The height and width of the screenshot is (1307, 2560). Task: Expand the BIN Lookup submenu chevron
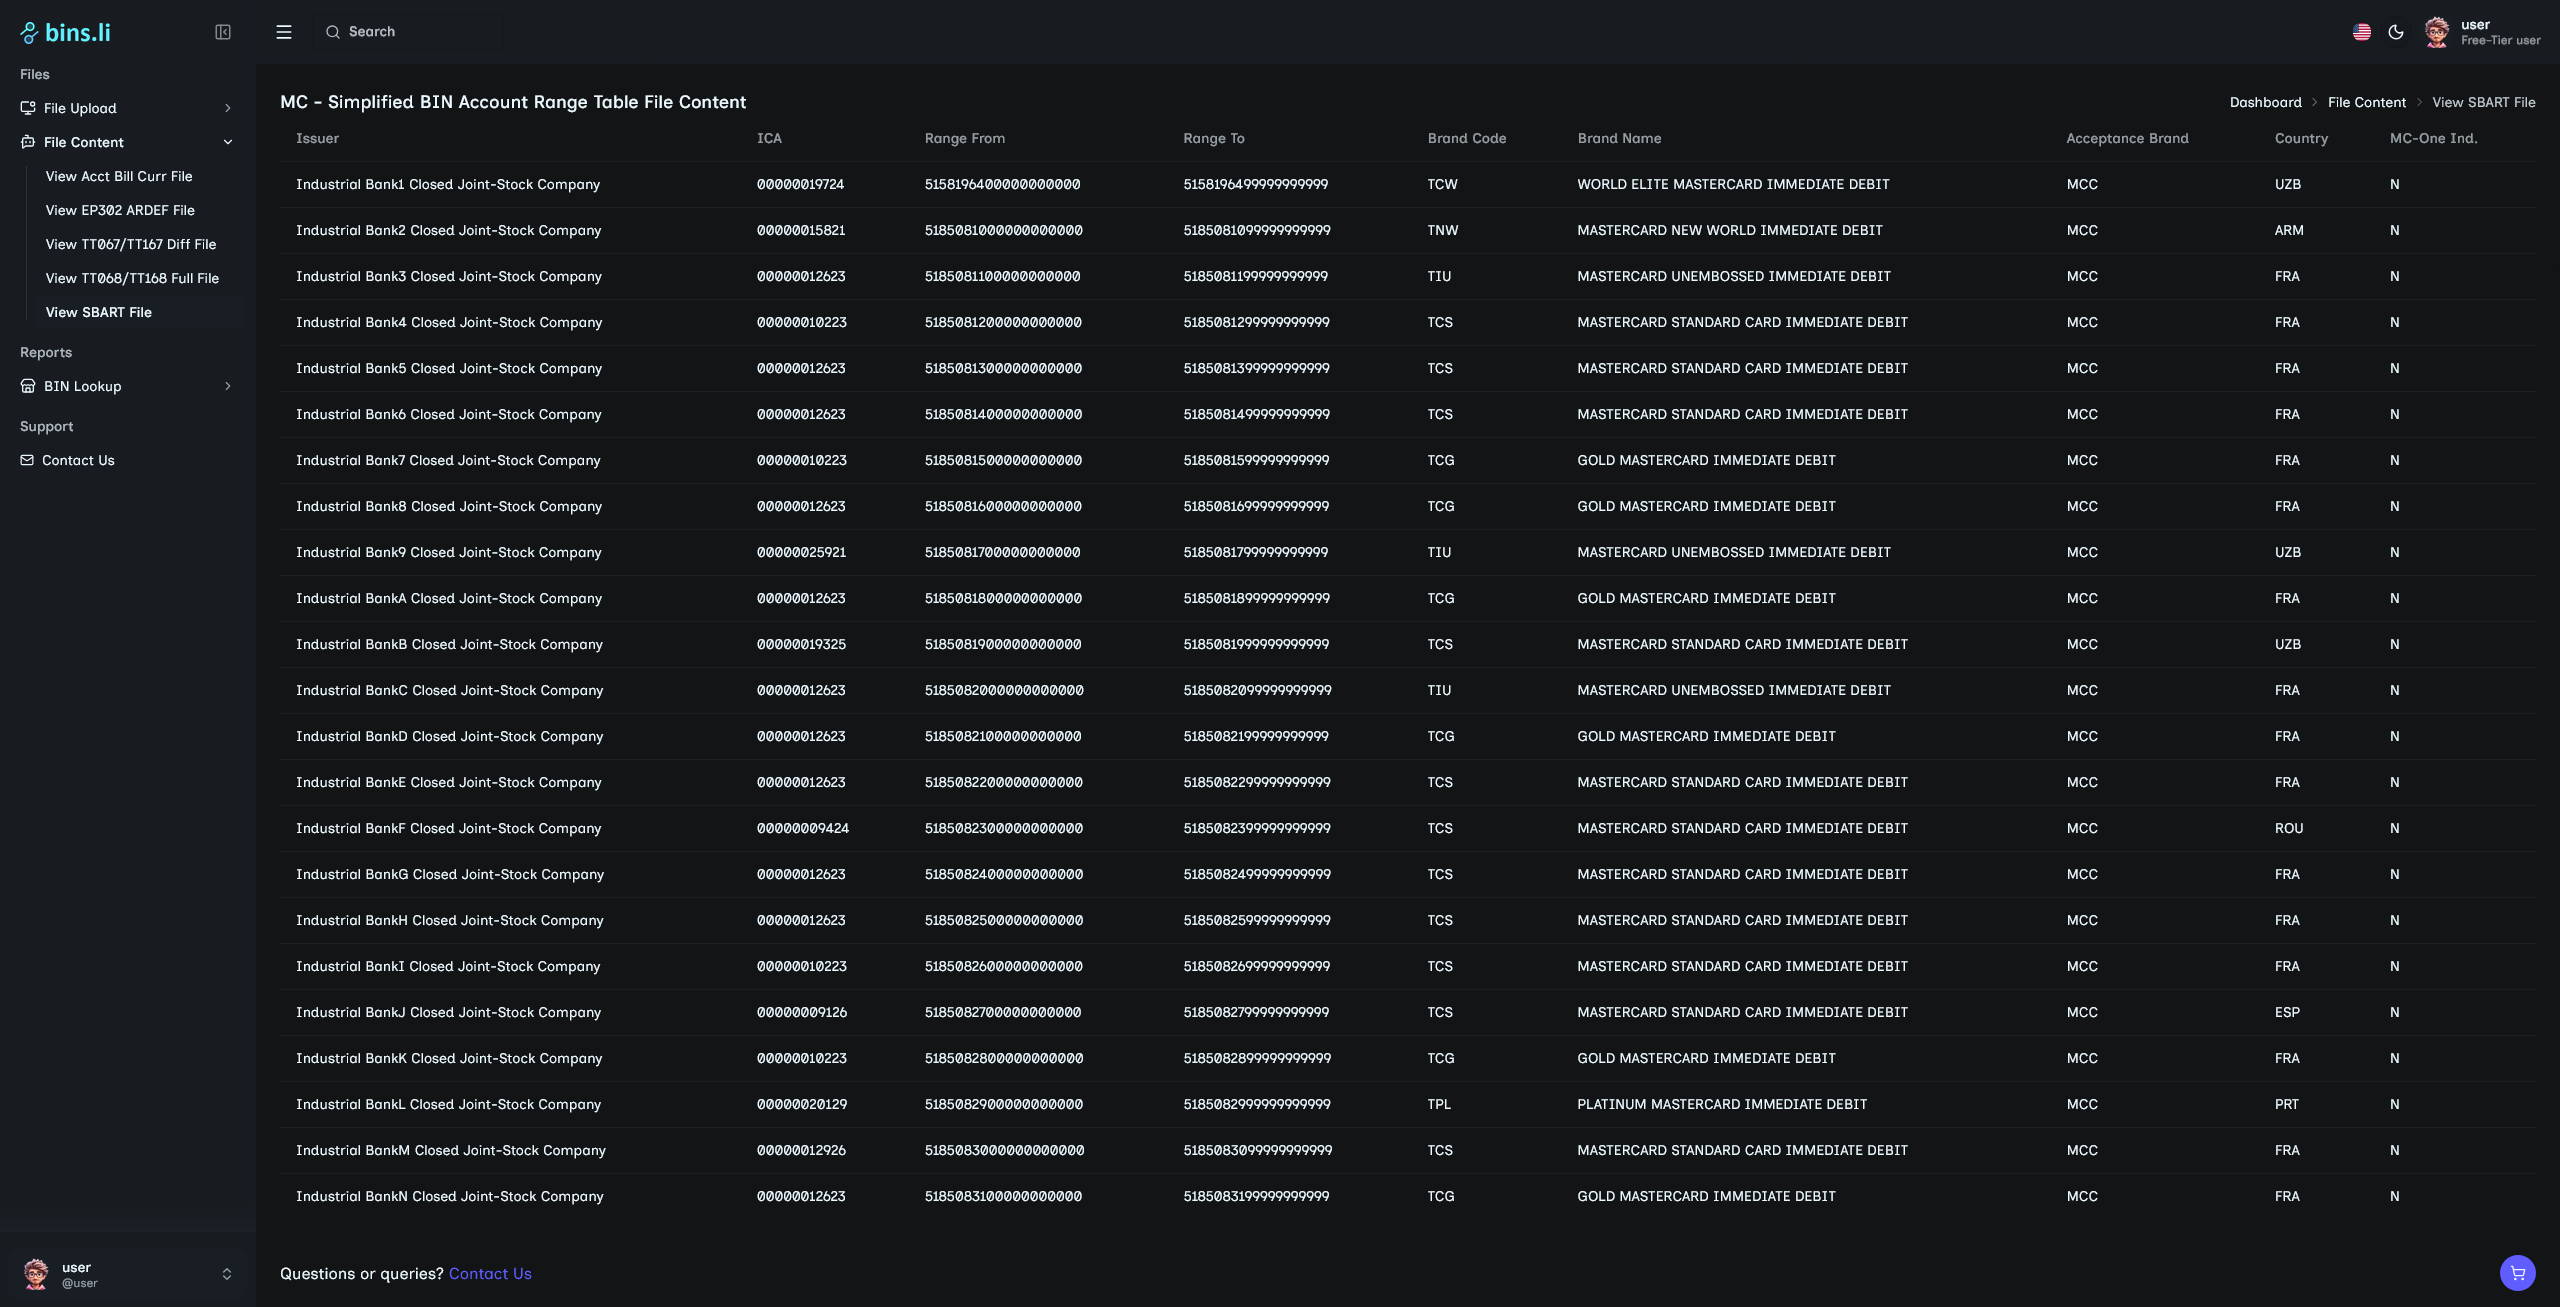tap(228, 386)
